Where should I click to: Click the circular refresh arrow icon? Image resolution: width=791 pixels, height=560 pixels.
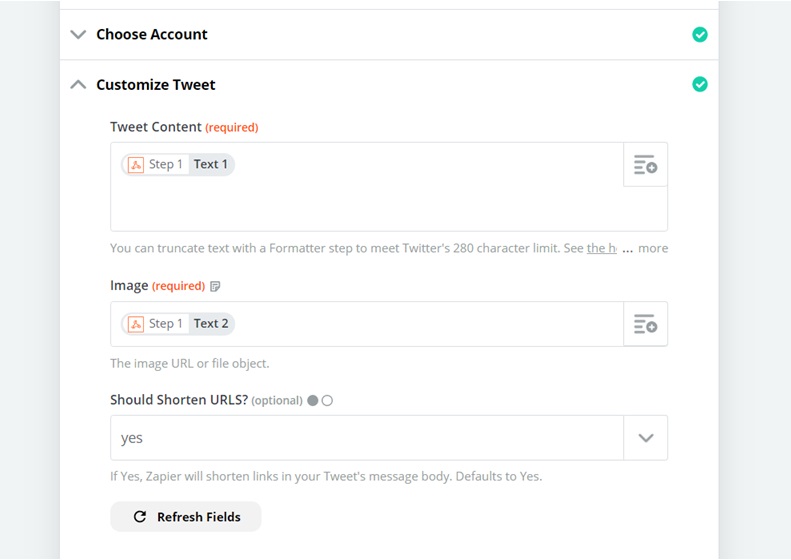140,517
